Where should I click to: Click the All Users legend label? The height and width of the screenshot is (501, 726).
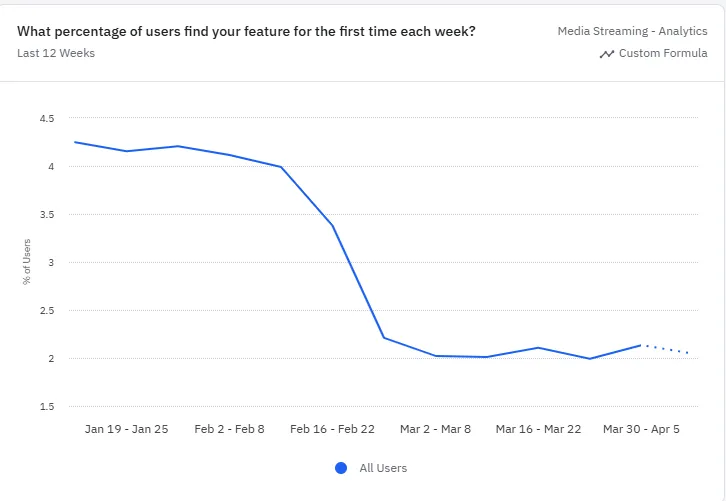pos(383,468)
